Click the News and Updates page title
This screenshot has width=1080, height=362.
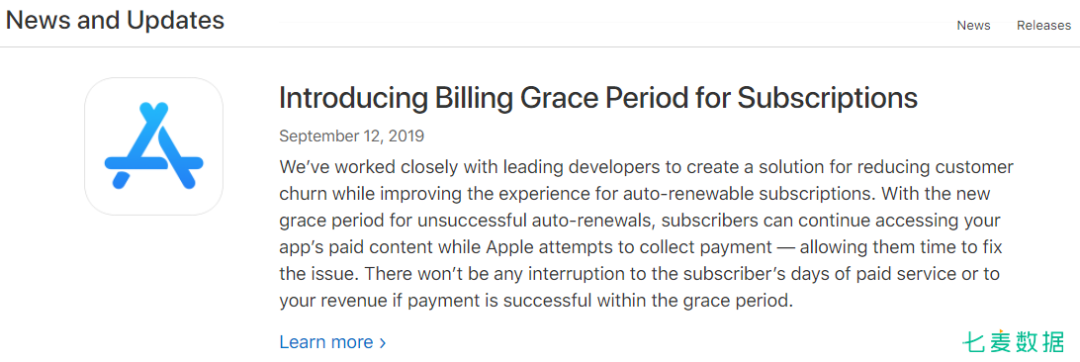pos(115,20)
